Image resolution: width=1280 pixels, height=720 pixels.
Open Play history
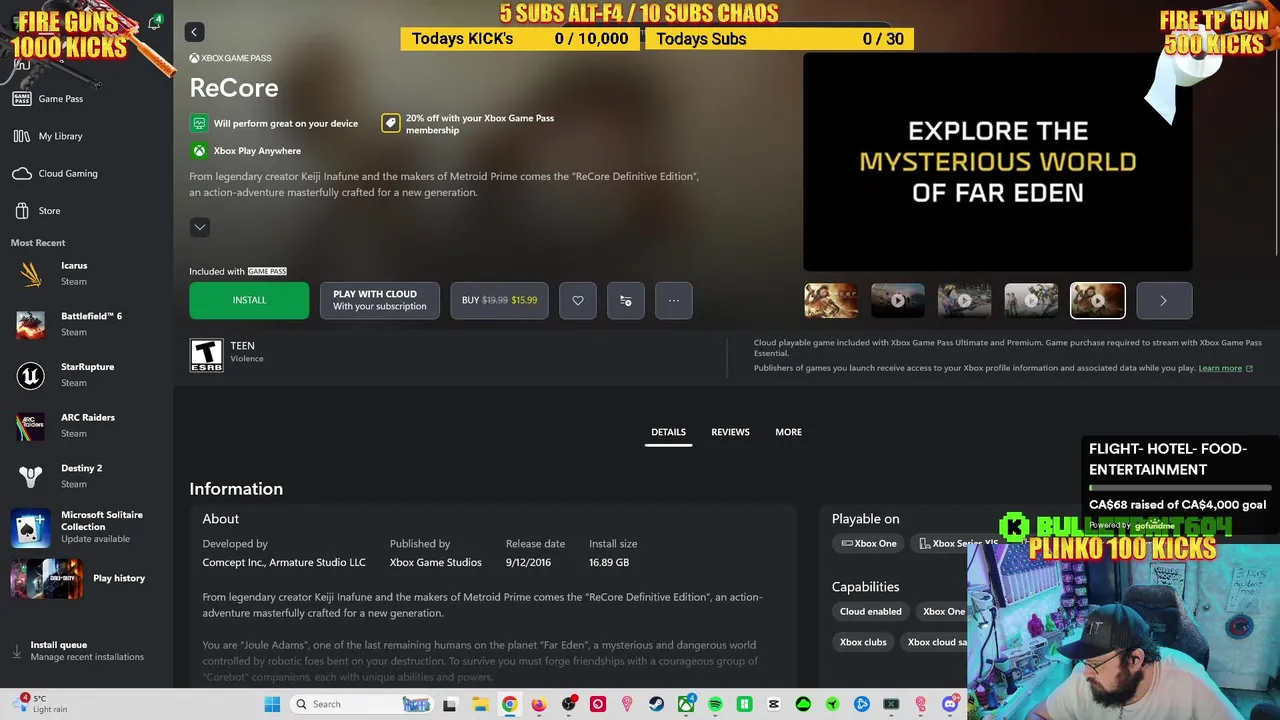pos(86,578)
